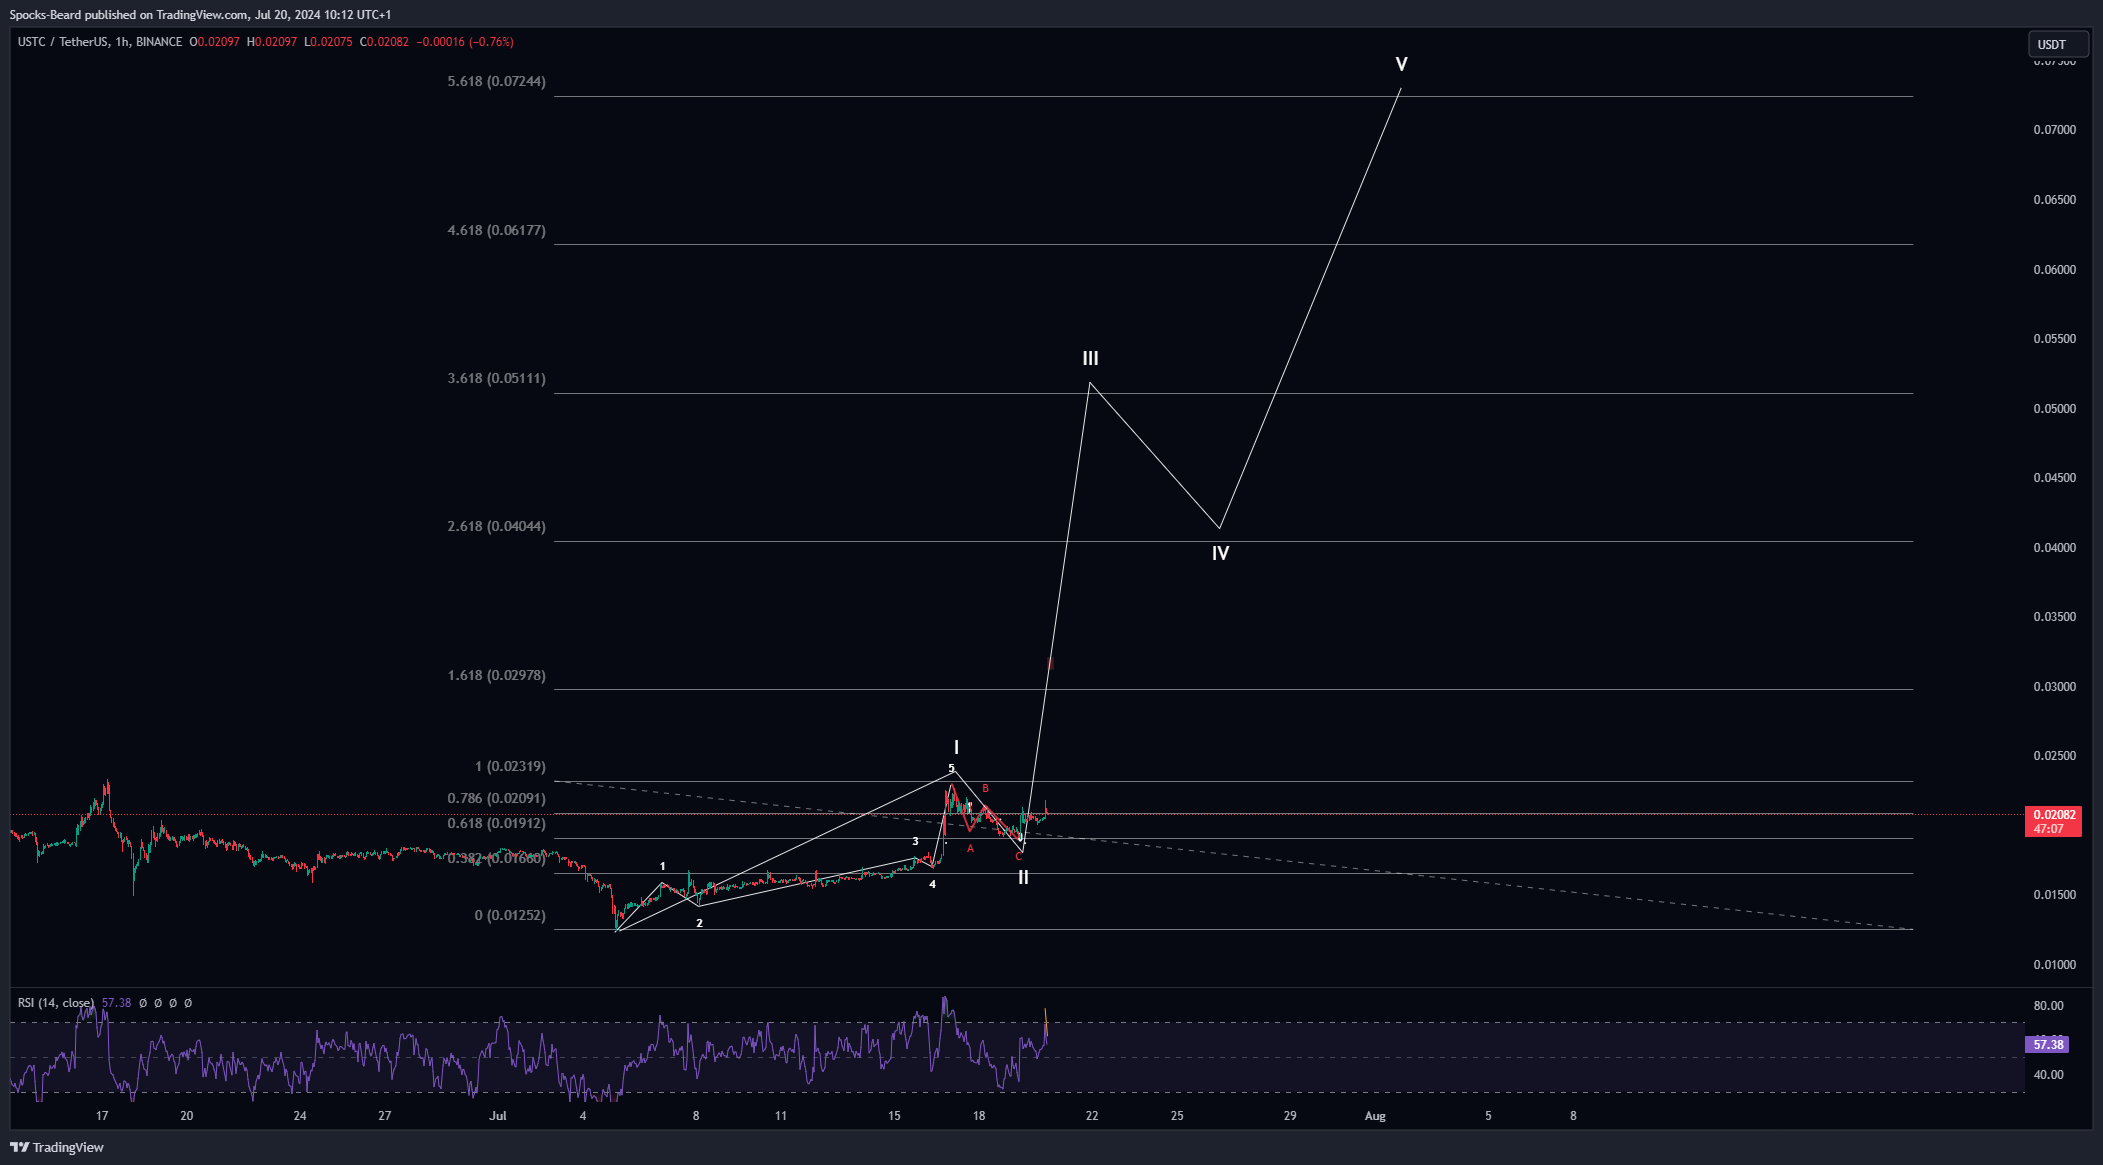Click the RSI (14, close) indicator label

coord(56,1003)
